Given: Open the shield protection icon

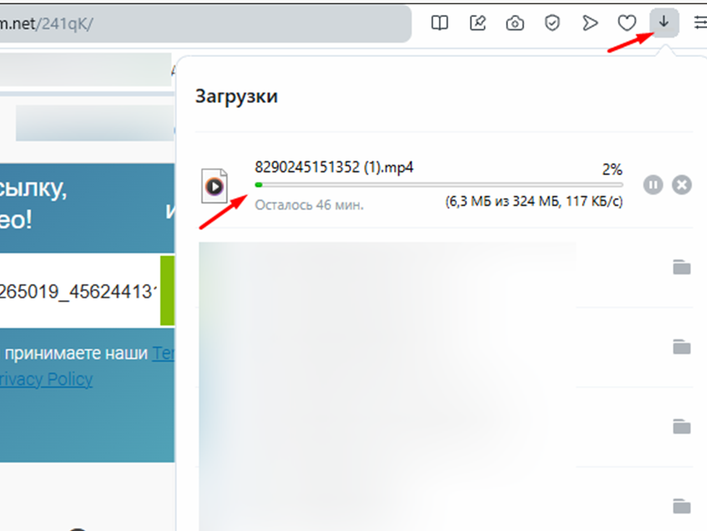Looking at the screenshot, I should pyautogui.click(x=552, y=23).
